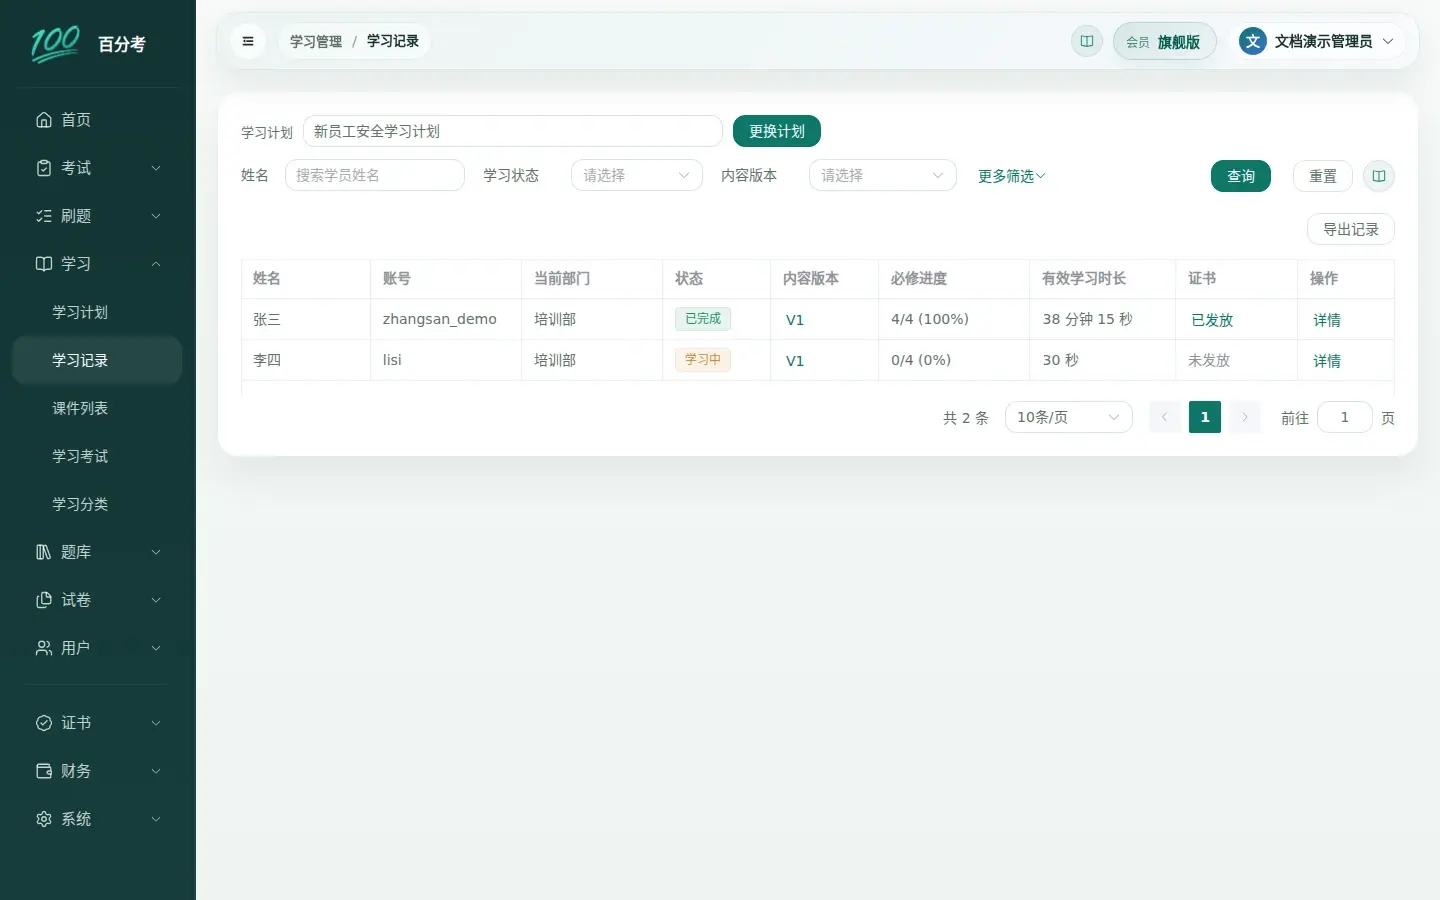Click the book icon beside 会员 旗舰版
The image size is (1440, 900).
(x=1087, y=41)
